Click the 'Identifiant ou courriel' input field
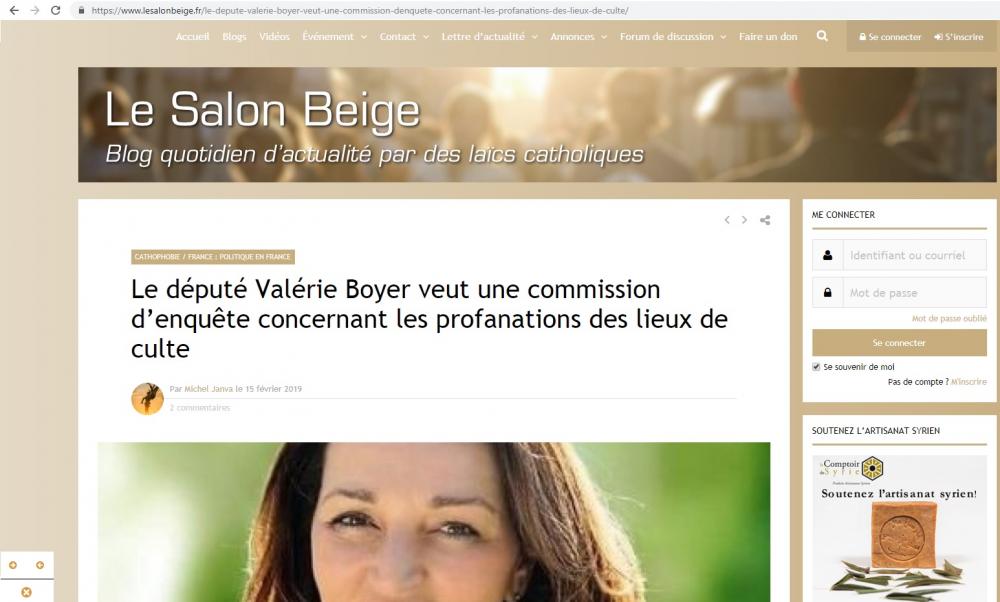Viewport: 1000px width, 602px height. coord(915,255)
